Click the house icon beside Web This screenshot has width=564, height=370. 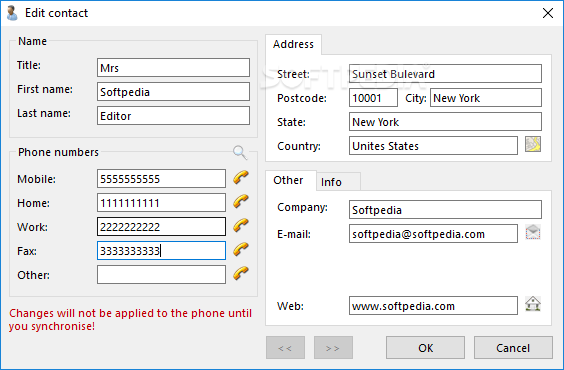pos(533,304)
